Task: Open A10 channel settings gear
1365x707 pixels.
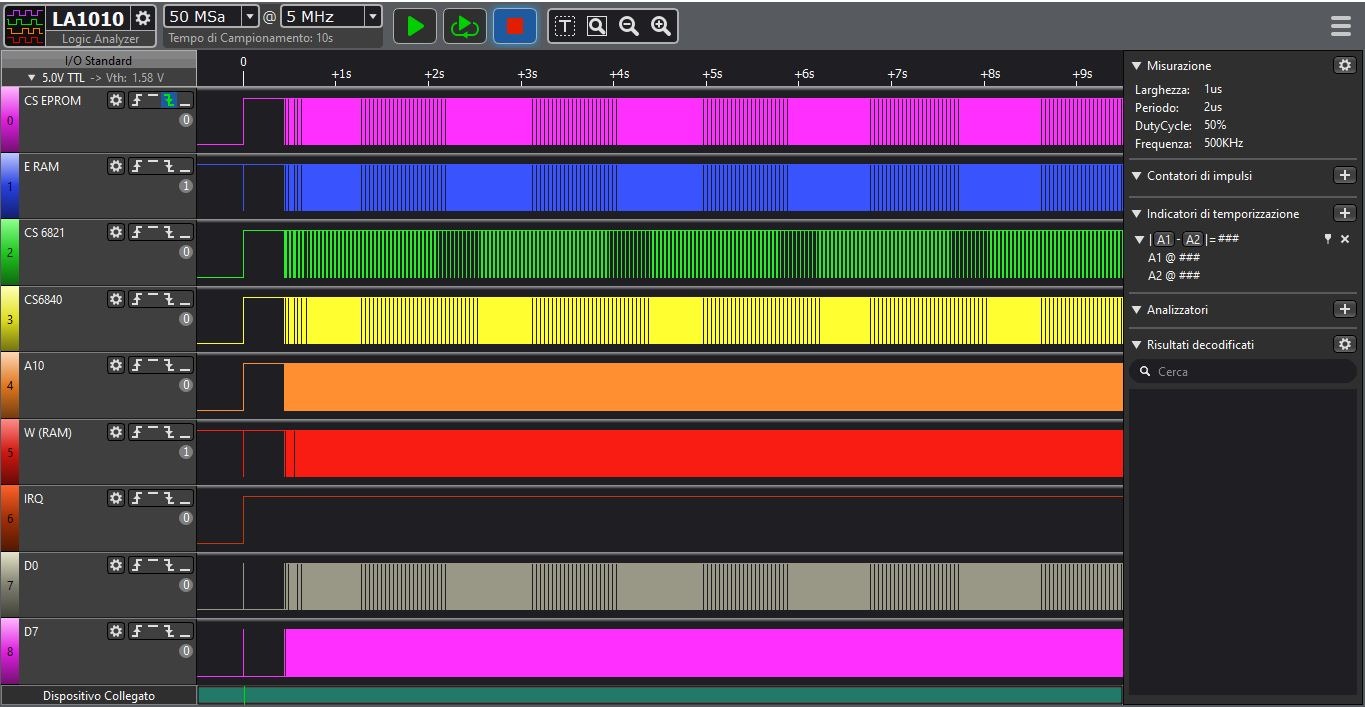Action: tap(116, 365)
